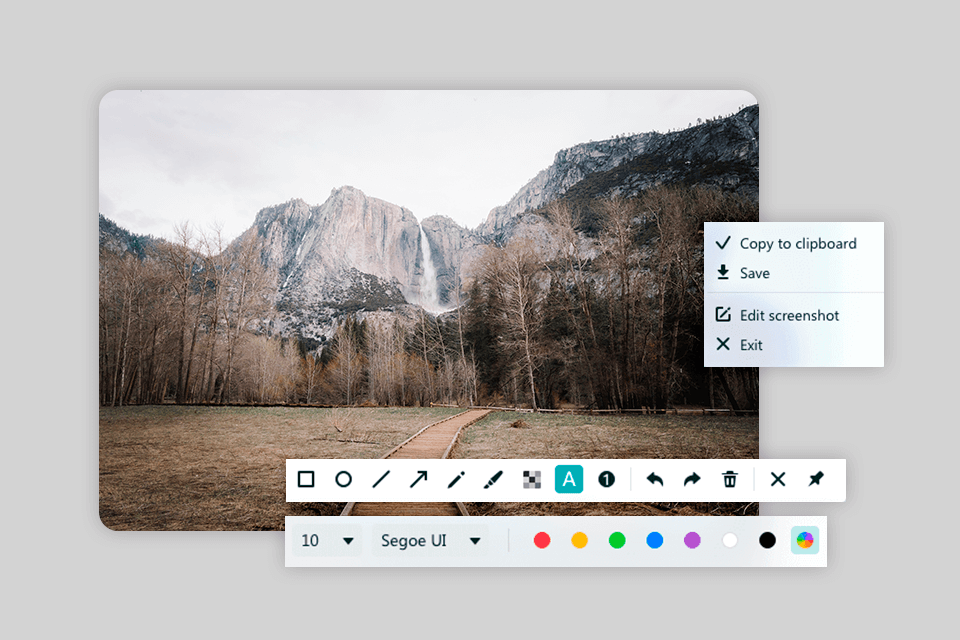Select the Pixelate blur tool
The height and width of the screenshot is (640, 960).
pos(531,479)
